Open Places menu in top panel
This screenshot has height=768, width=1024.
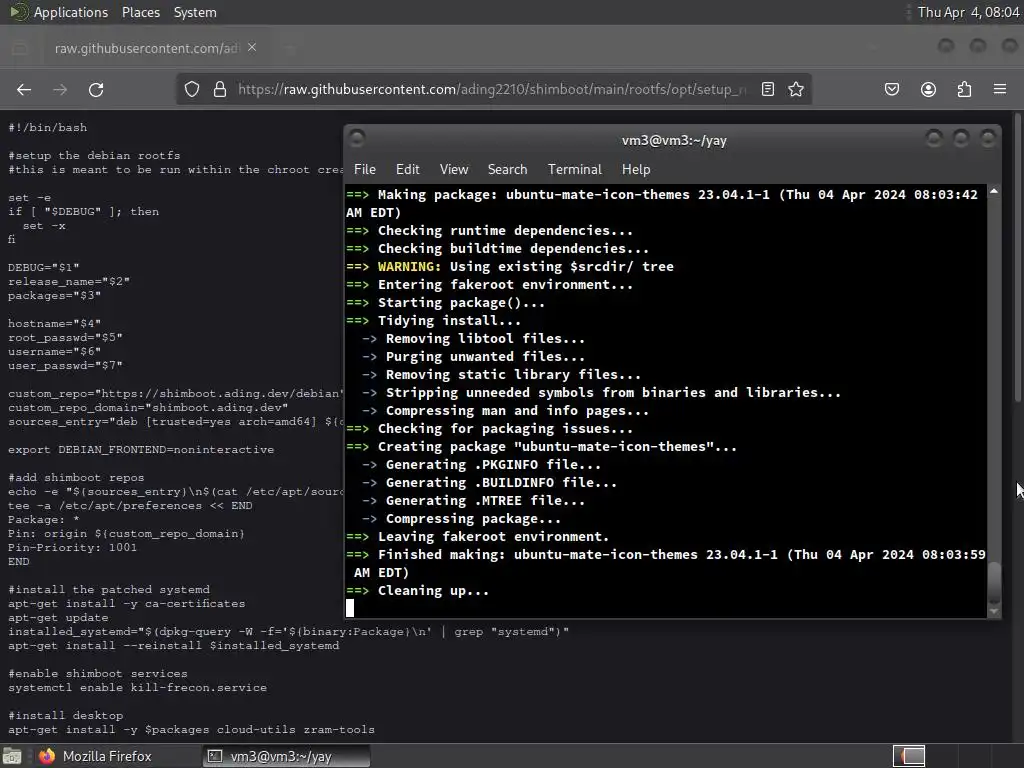141,12
